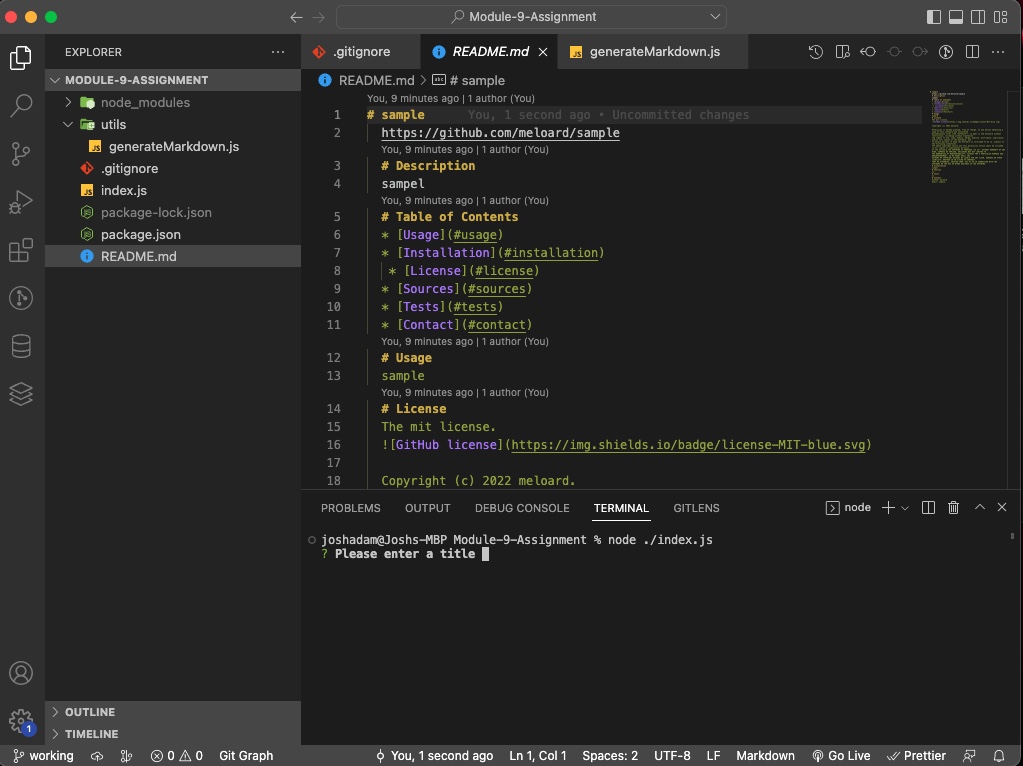Open Source Control view in activity bar
This screenshot has height=766, width=1023.
coord(21,153)
